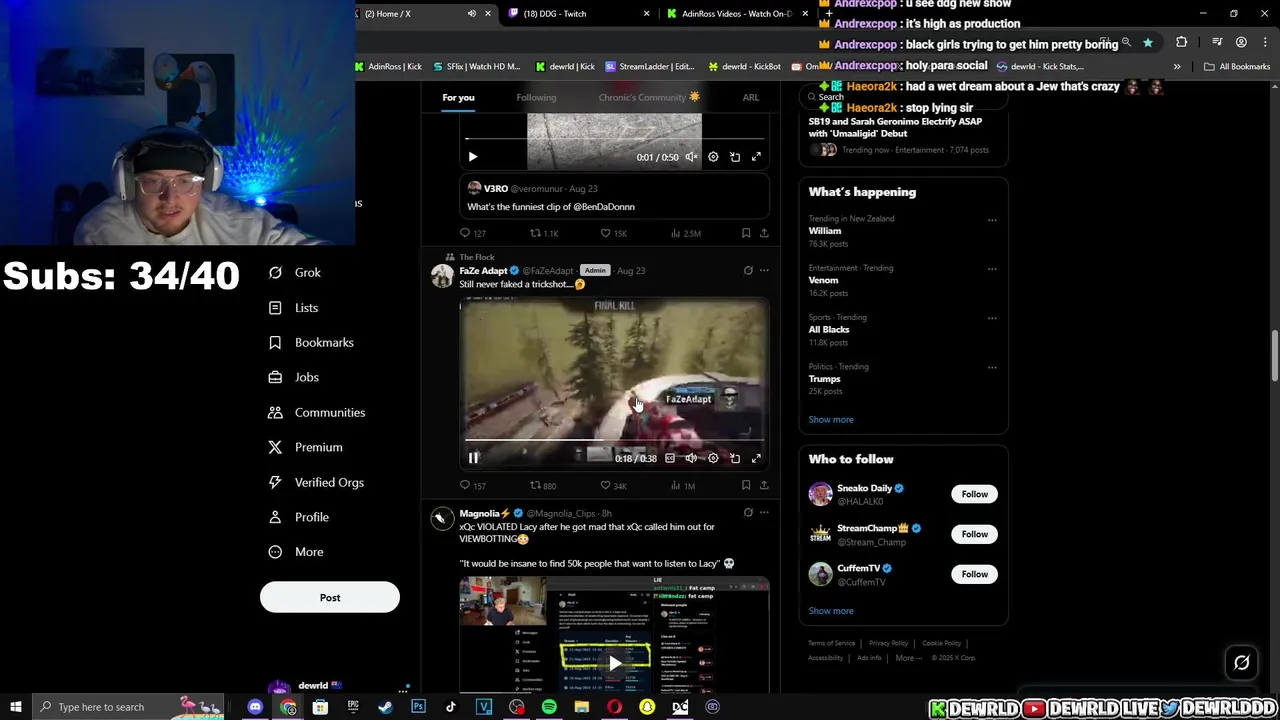Expand the bookmarks bar overflow chevron
The height and width of the screenshot is (720, 1280).
pyautogui.click(x=1177, y=67)
